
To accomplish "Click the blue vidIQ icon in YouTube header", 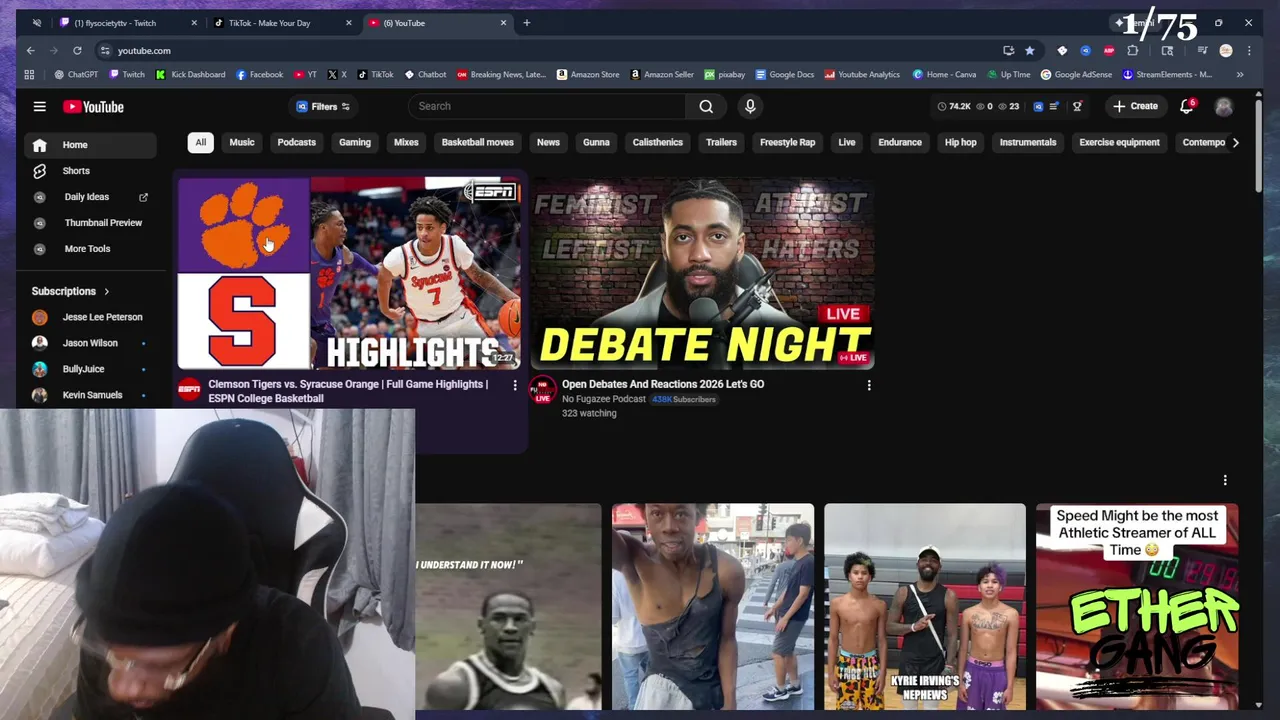I will click(1038, 106).
